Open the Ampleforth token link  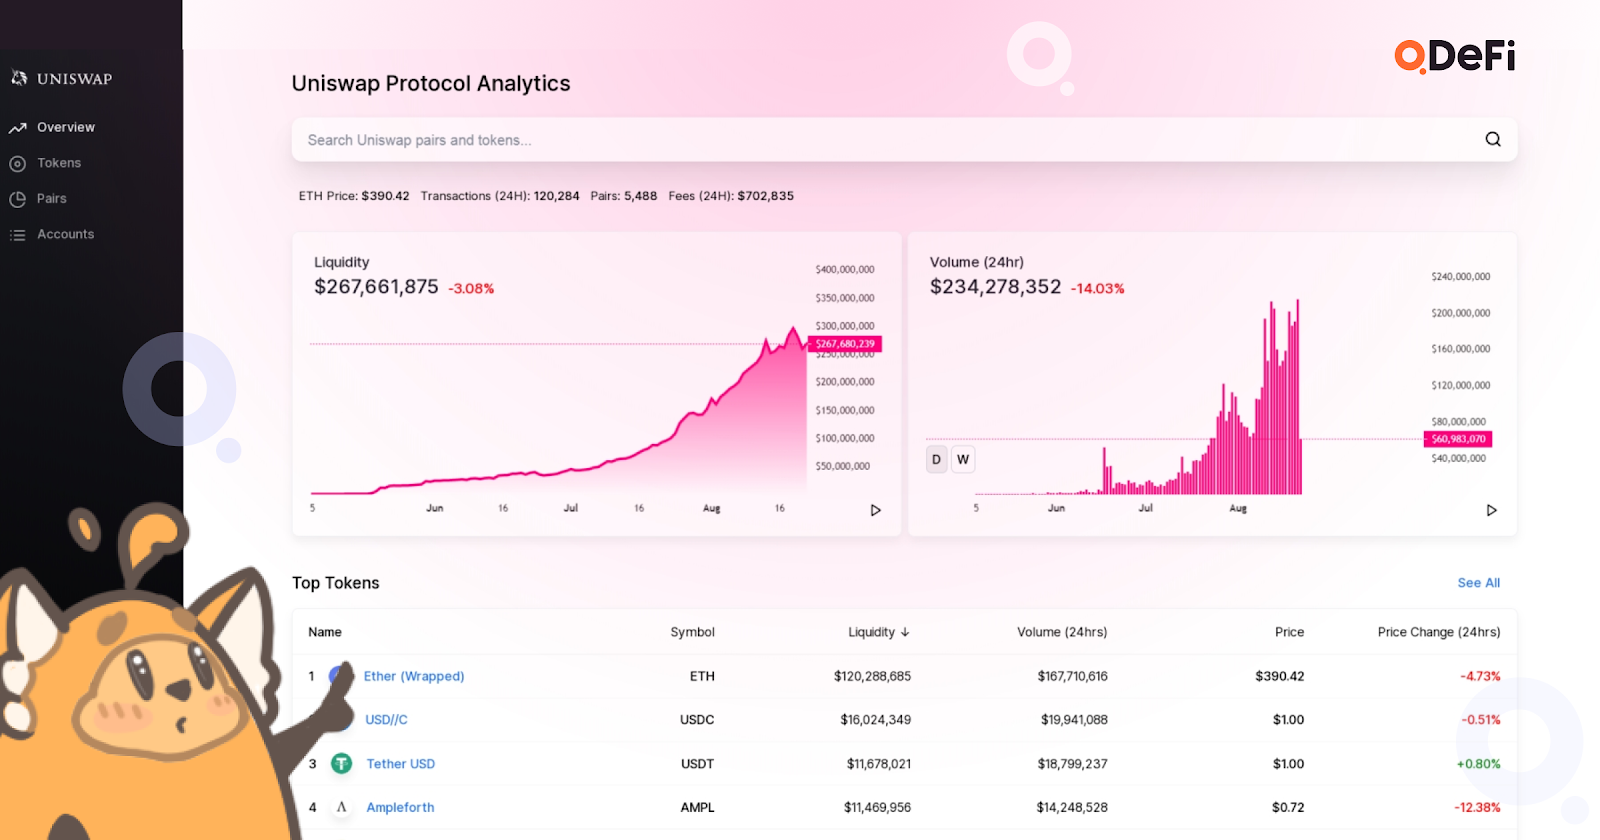[400, 807]
